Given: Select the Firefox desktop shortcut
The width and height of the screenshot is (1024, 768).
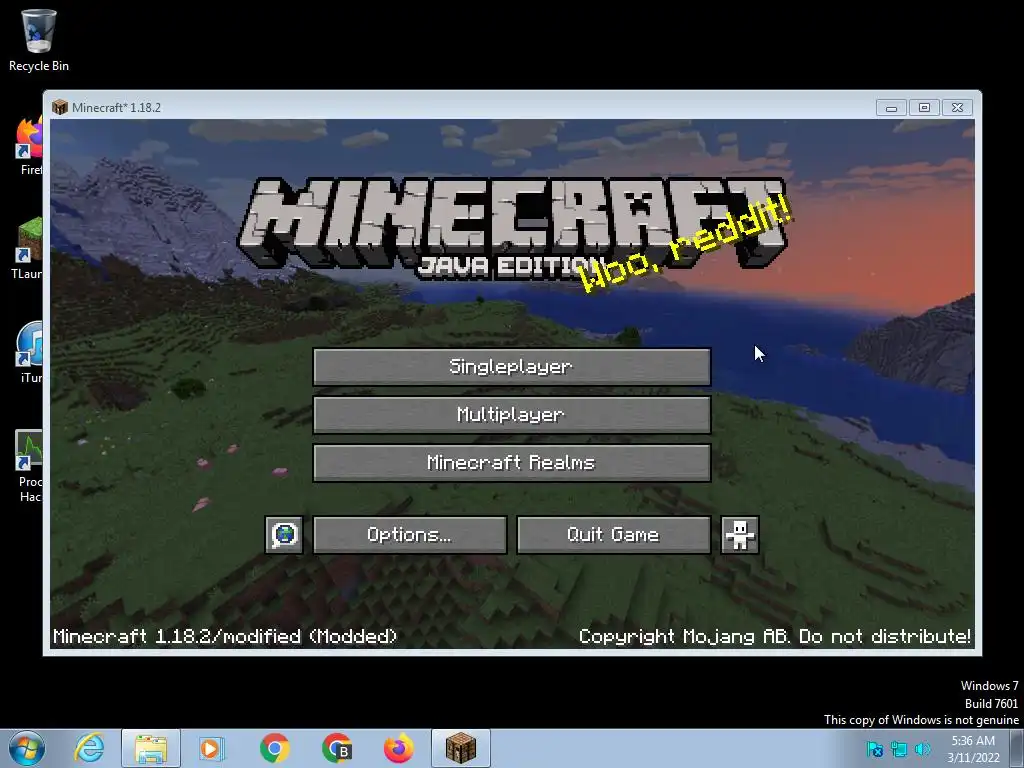Looking at the screenshot, I should [x=29, y=146].
